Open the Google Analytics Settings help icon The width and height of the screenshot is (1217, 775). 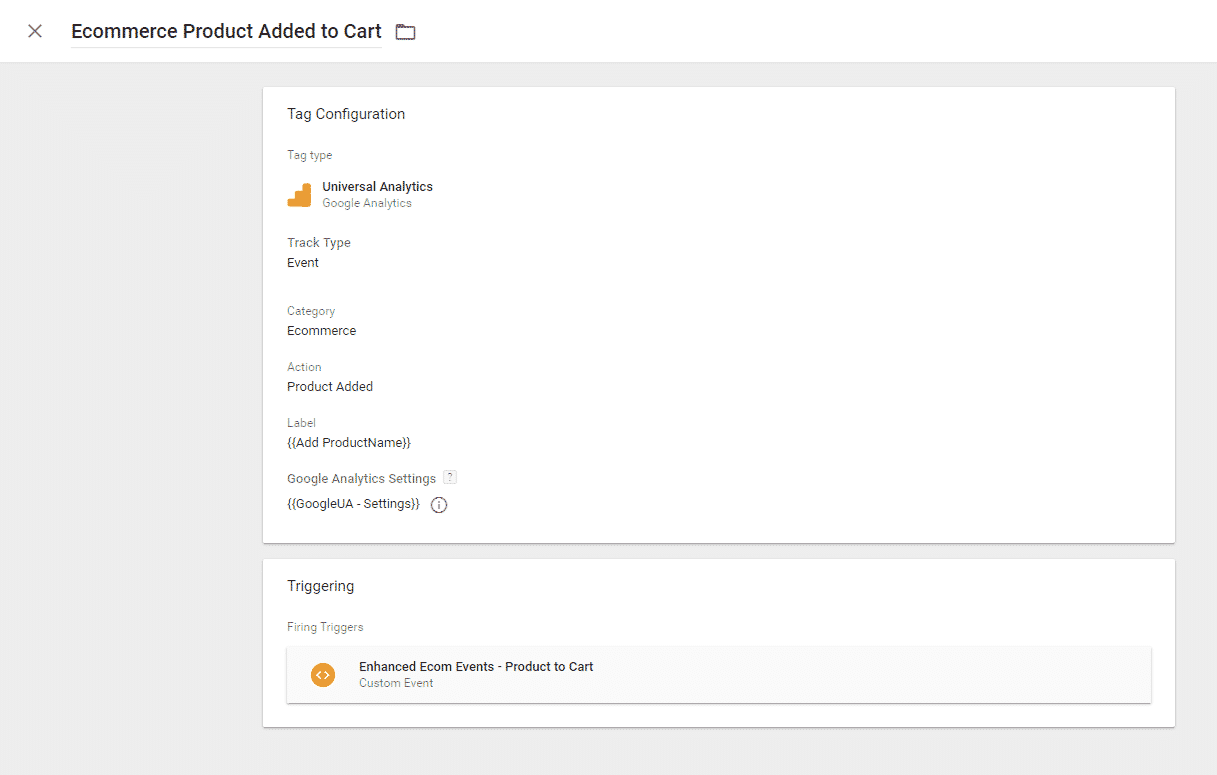pos(450,477)
